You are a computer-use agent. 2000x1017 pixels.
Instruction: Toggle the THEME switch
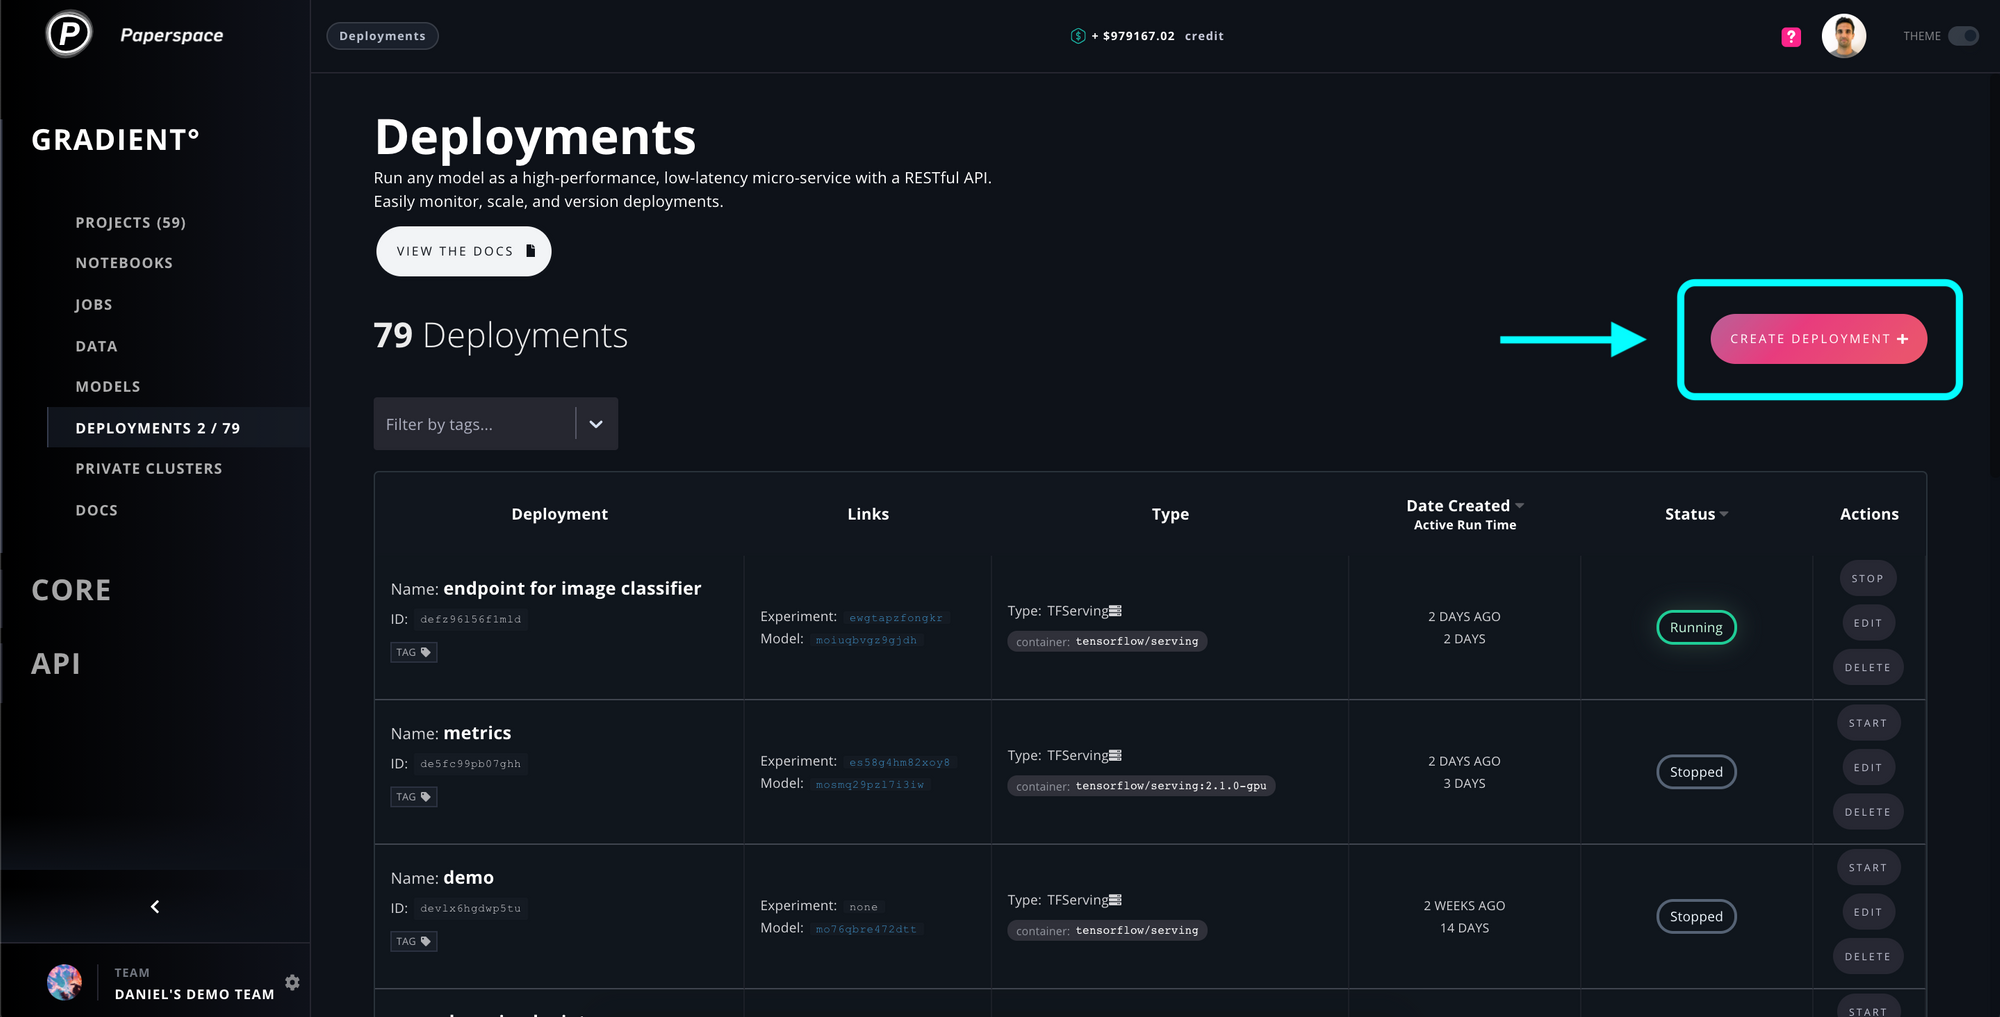click(x=1963, y=36)
